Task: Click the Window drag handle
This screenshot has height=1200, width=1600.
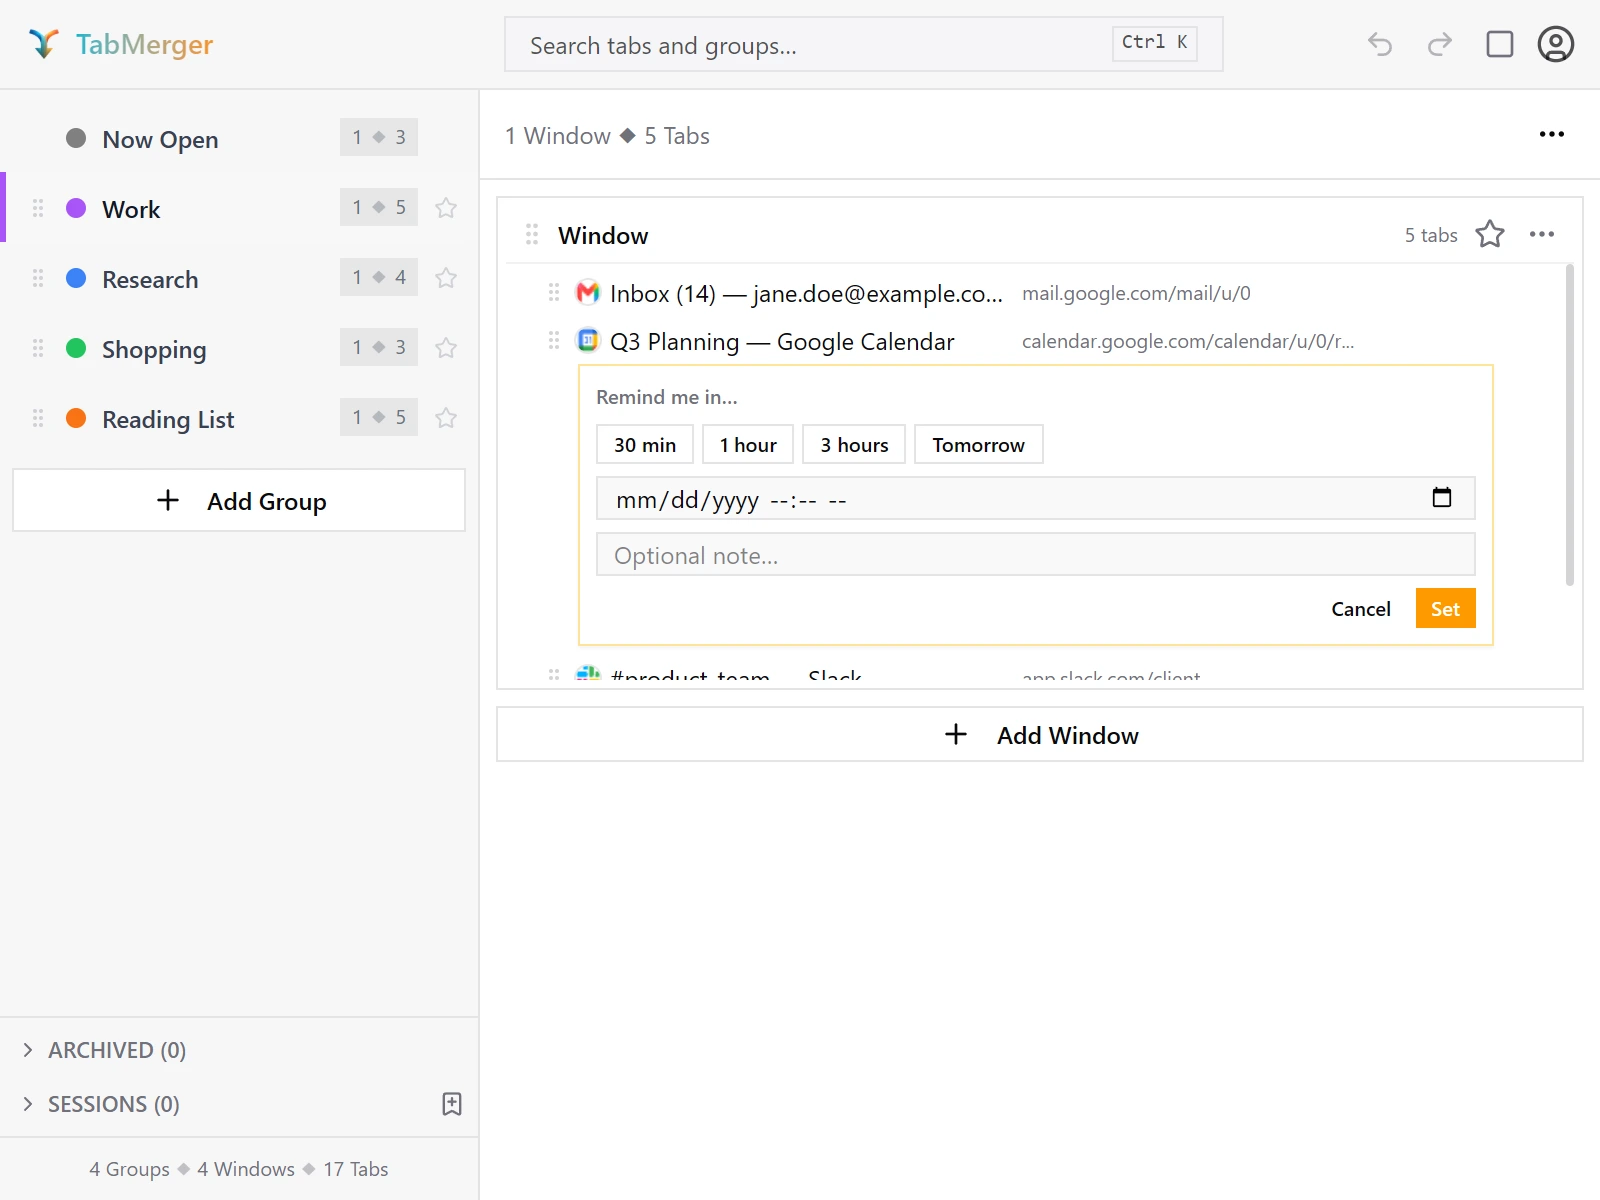Action: 532,234
